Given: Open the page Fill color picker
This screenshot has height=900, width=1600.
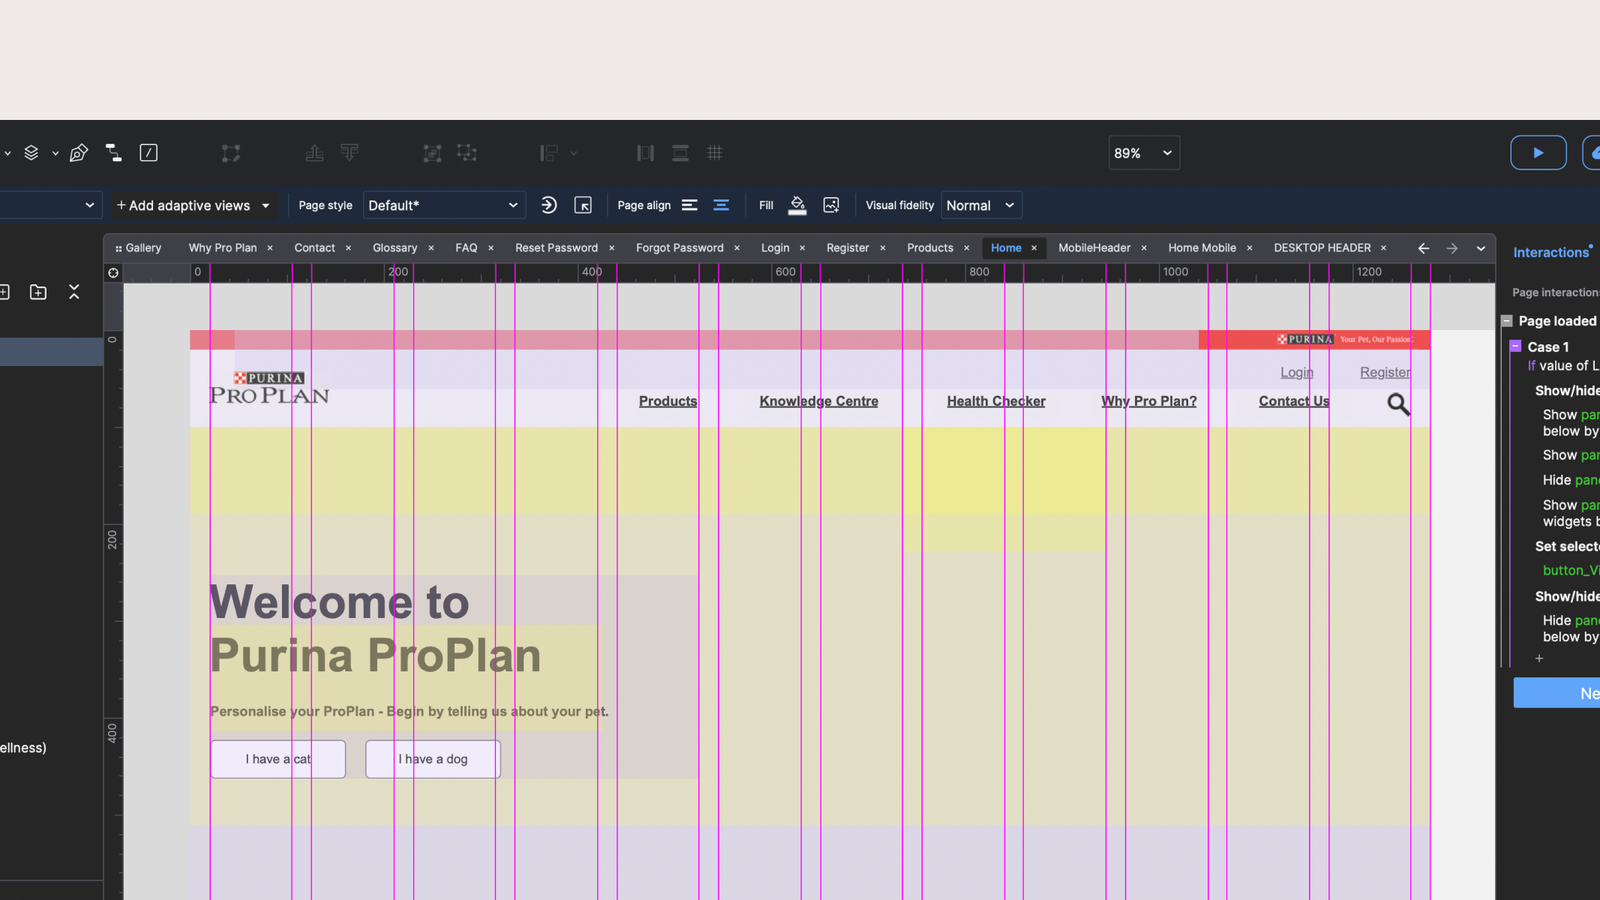Looking at the screenshot, I should [x=797, y=205].
